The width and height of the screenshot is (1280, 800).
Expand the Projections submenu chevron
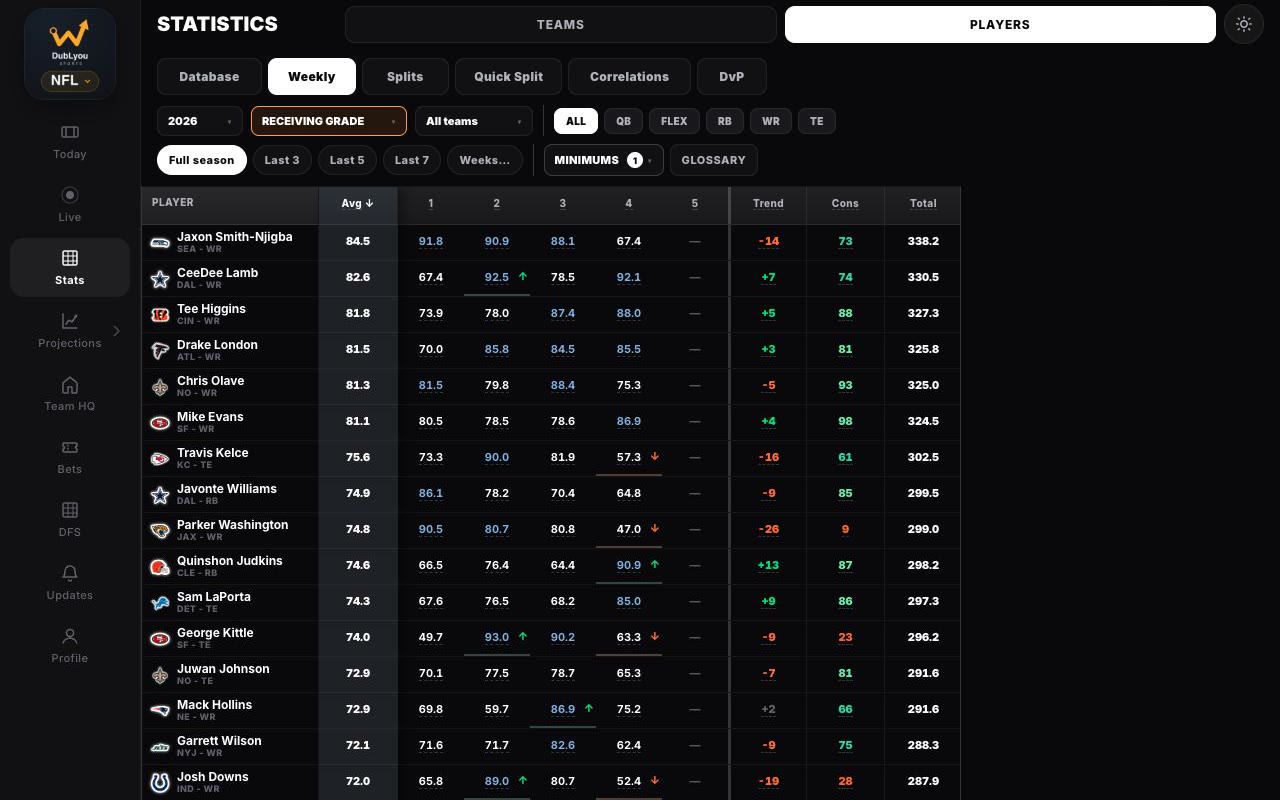click(x=116, y=331)
